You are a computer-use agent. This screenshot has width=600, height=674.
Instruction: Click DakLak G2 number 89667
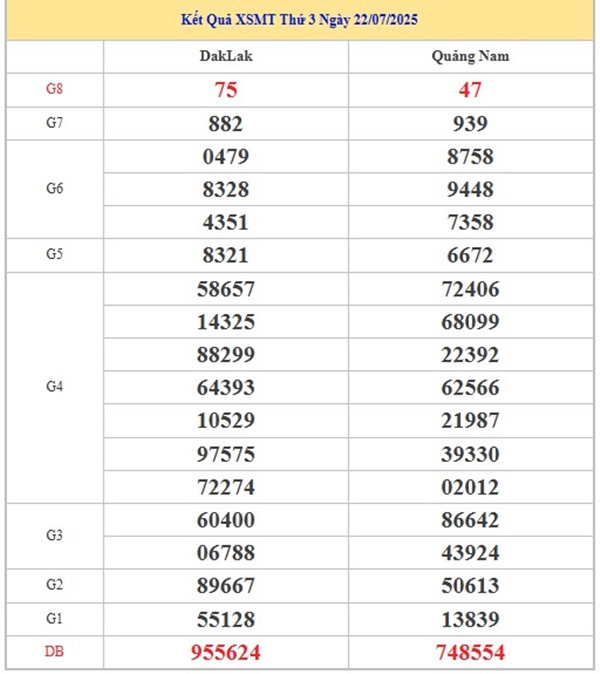(x=226, y=586)
